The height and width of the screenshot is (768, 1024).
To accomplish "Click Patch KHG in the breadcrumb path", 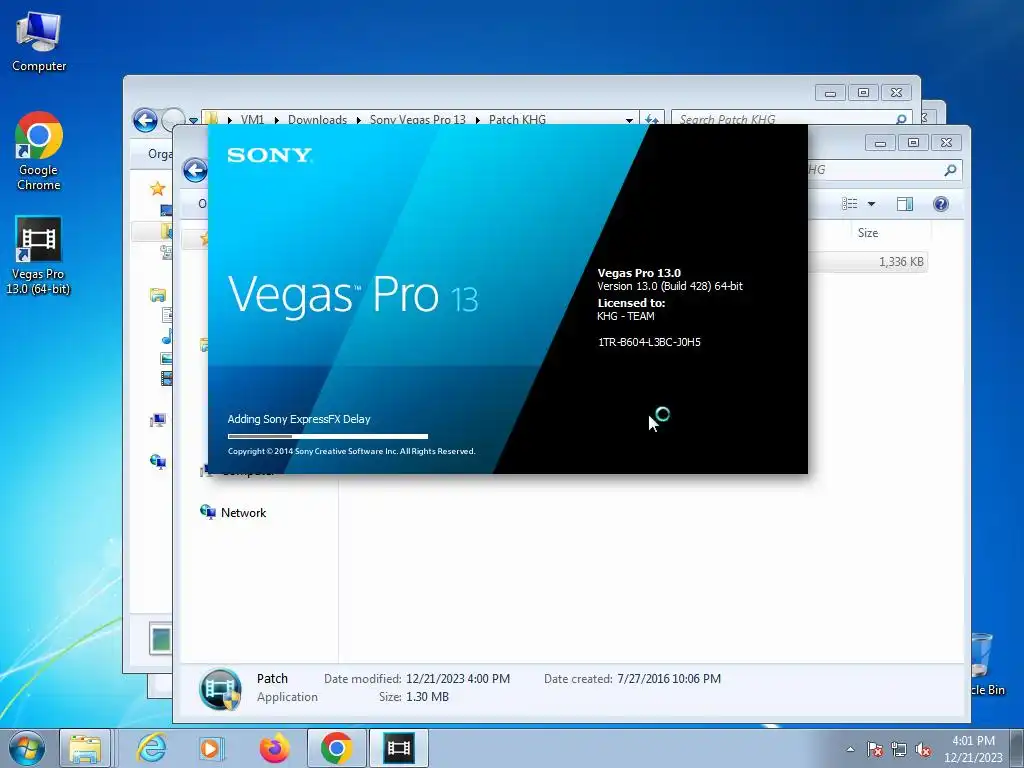I will [517, 120].
